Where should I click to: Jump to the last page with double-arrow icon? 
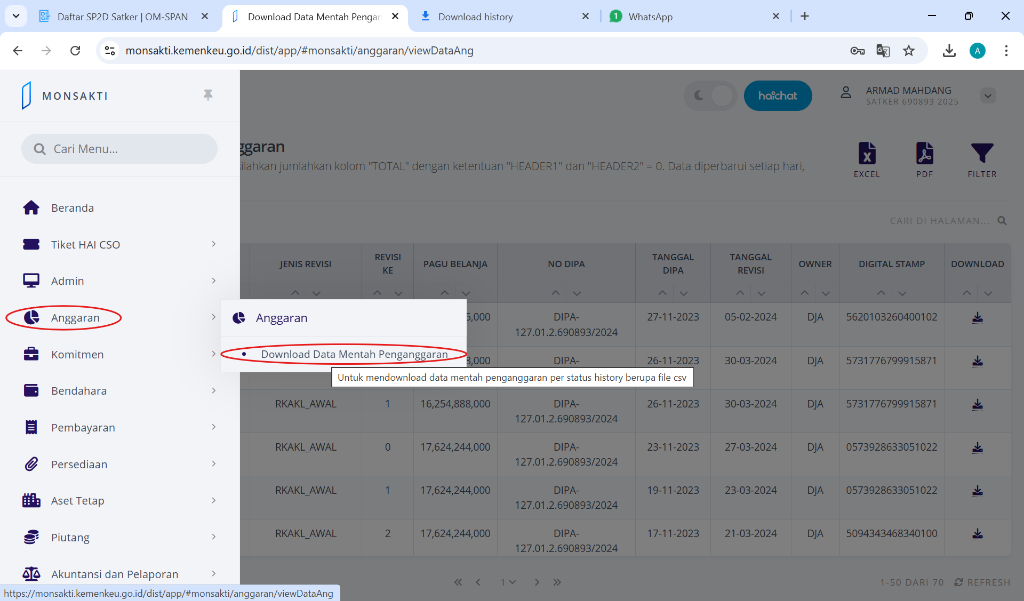coord(557,581)
